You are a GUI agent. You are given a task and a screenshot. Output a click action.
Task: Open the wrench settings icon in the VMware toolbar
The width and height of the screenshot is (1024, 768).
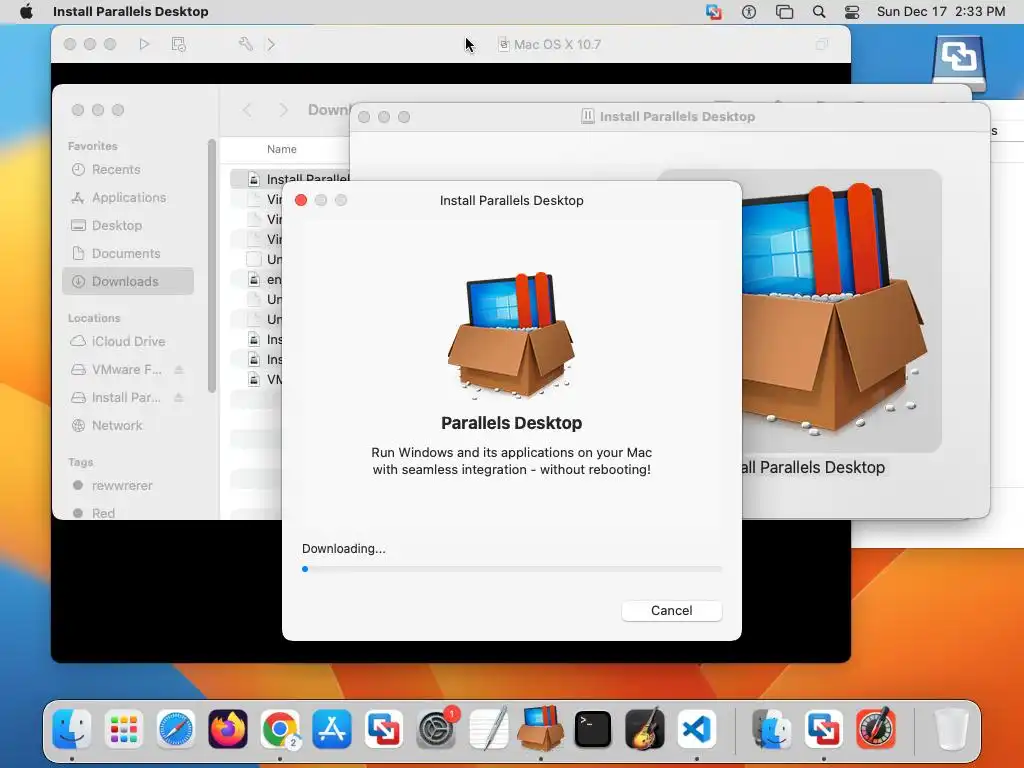point(246,44)
